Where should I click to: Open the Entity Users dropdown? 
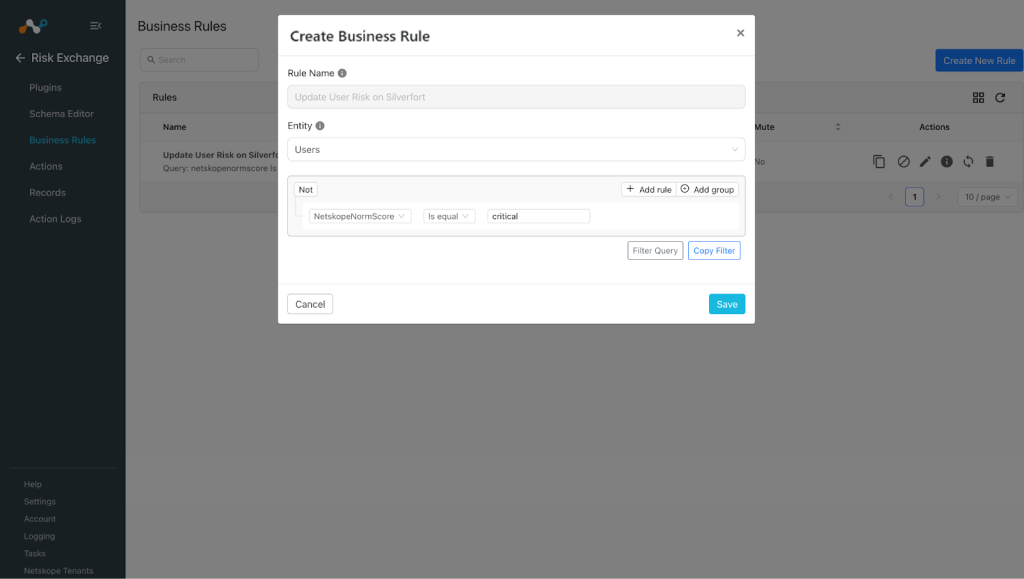click(x=516, y=149)
